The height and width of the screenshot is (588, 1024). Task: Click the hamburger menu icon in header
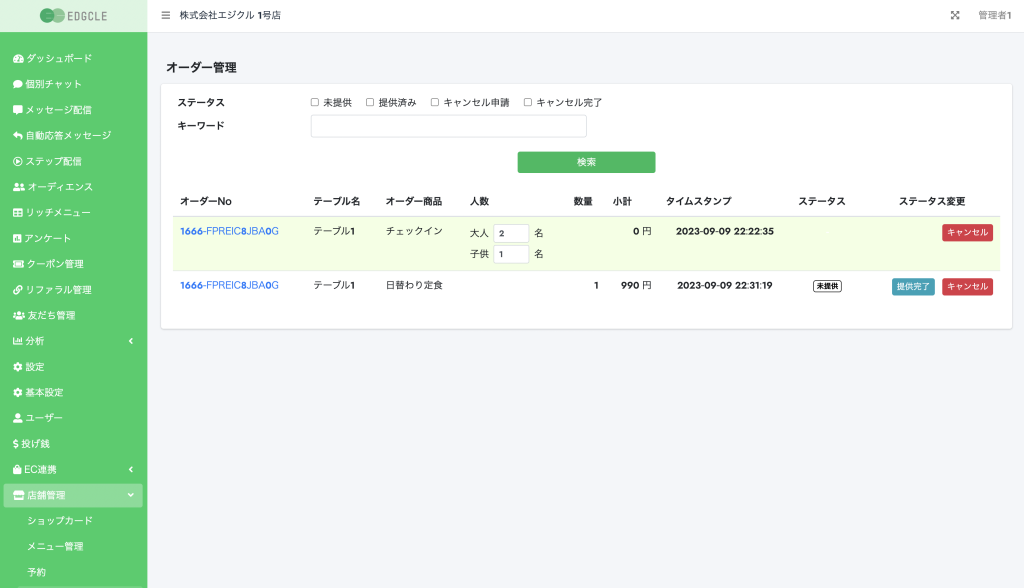(x=166, y=15)
